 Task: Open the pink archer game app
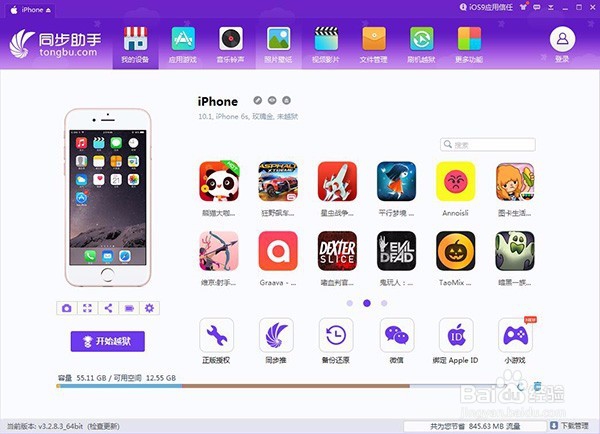pos(219,251)
